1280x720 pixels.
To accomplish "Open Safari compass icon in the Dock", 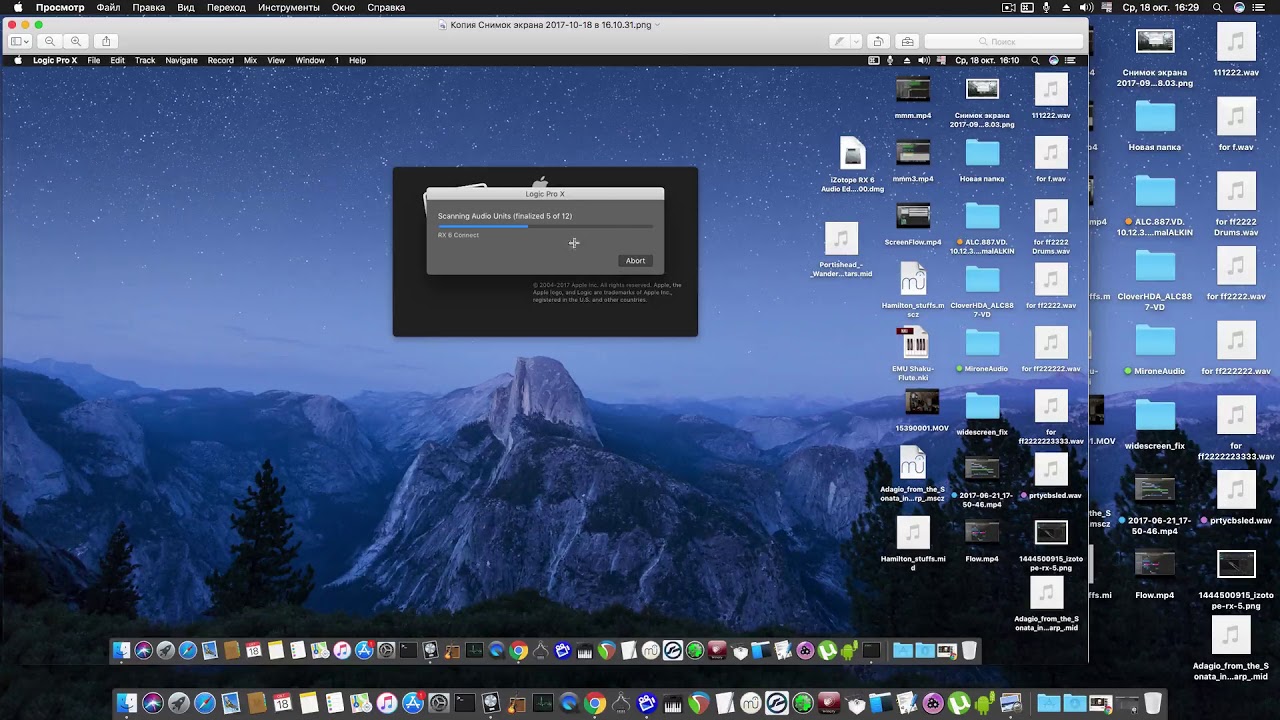I will click(204, 703).
